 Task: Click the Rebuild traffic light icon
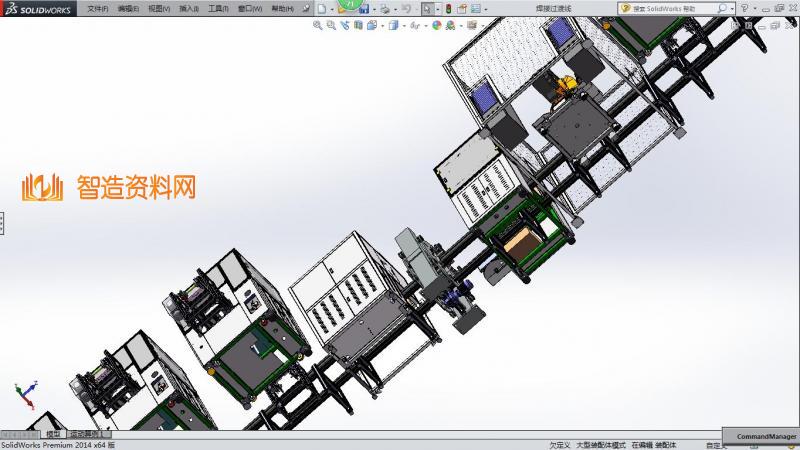click(448, 8)
